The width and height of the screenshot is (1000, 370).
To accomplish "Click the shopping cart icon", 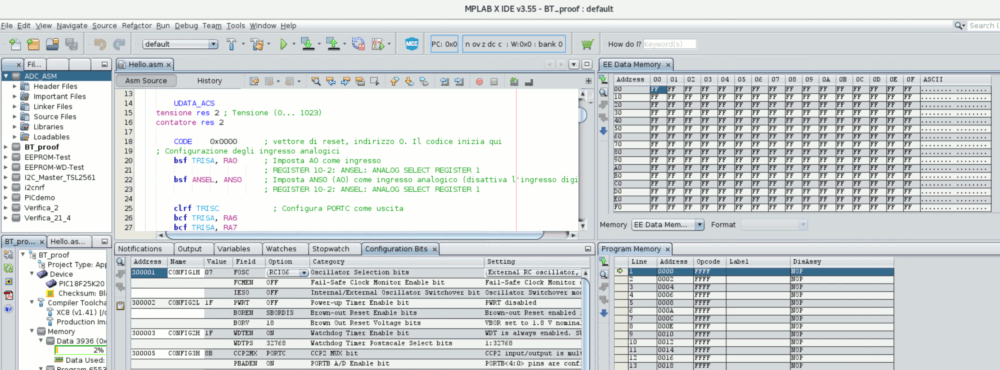I will (587, 44).
